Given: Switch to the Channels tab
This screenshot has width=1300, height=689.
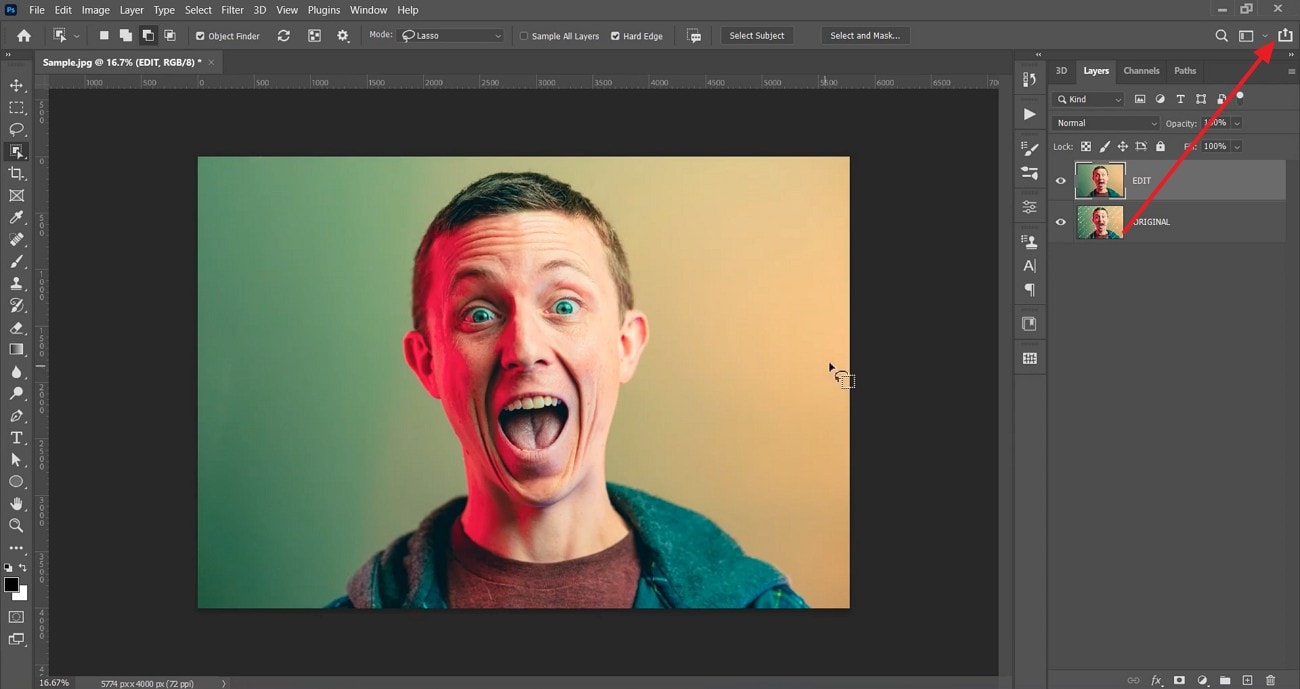Looking at the screenshot, I should (1141, 70).
